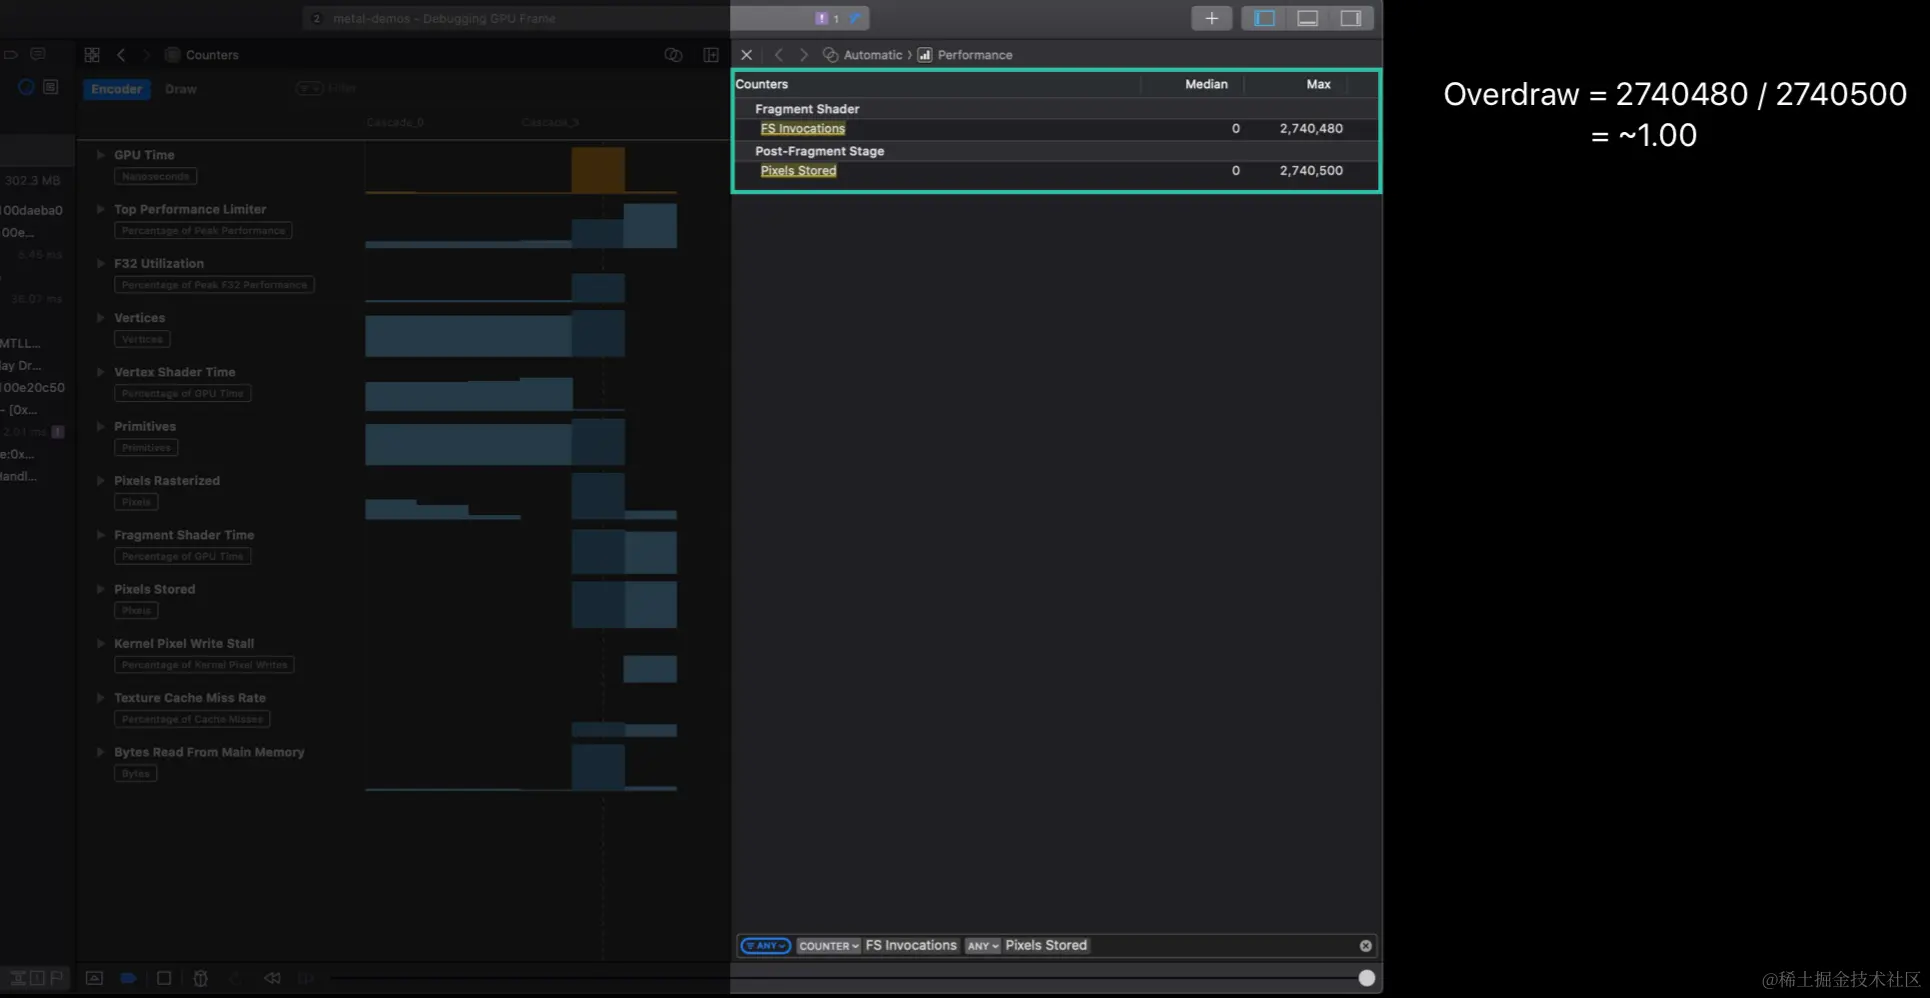Click the debug bar image/drawable icon
Viewport: 1930px width, 998px height.
(x=94, y=978)
